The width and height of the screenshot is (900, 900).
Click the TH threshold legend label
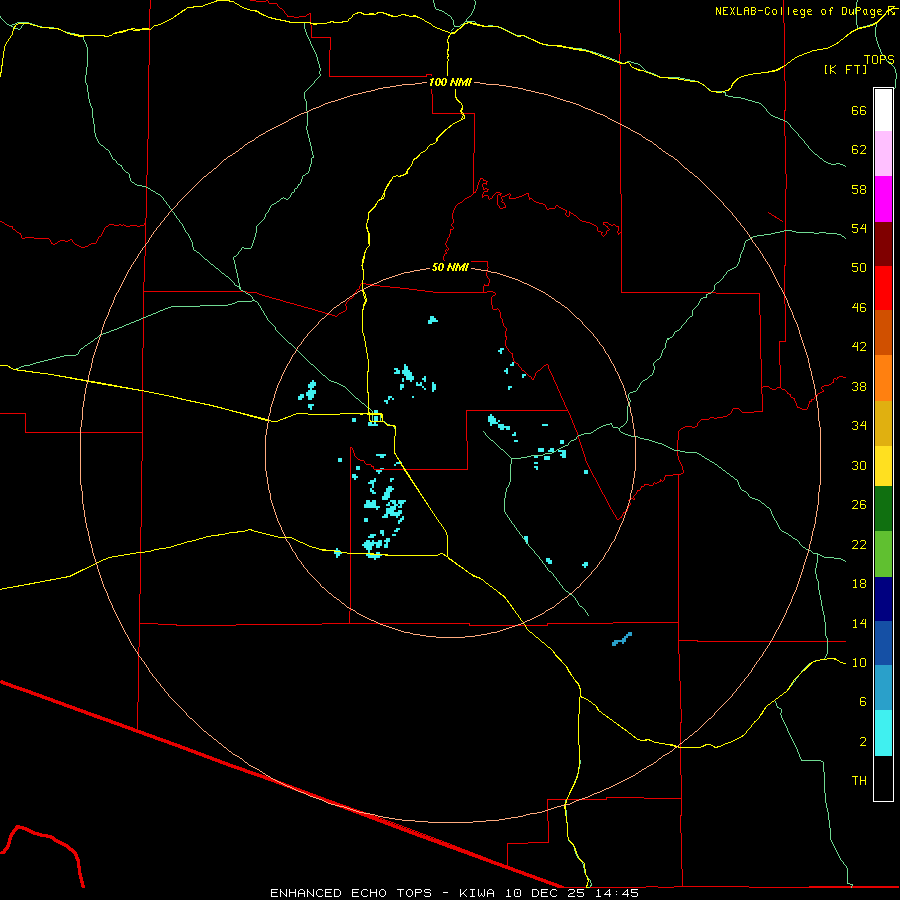pyautogui.click(x=859, y=781)
